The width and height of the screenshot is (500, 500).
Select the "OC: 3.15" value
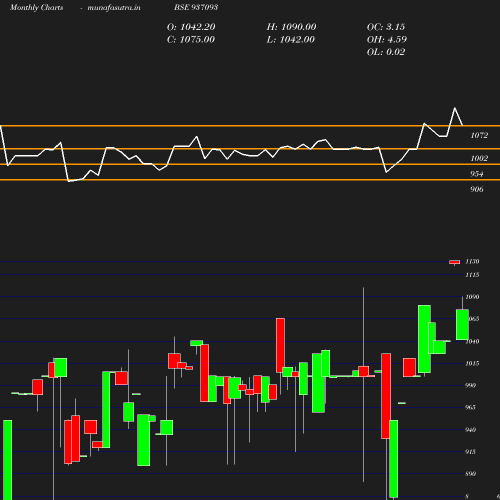click(x=386, y=27)
